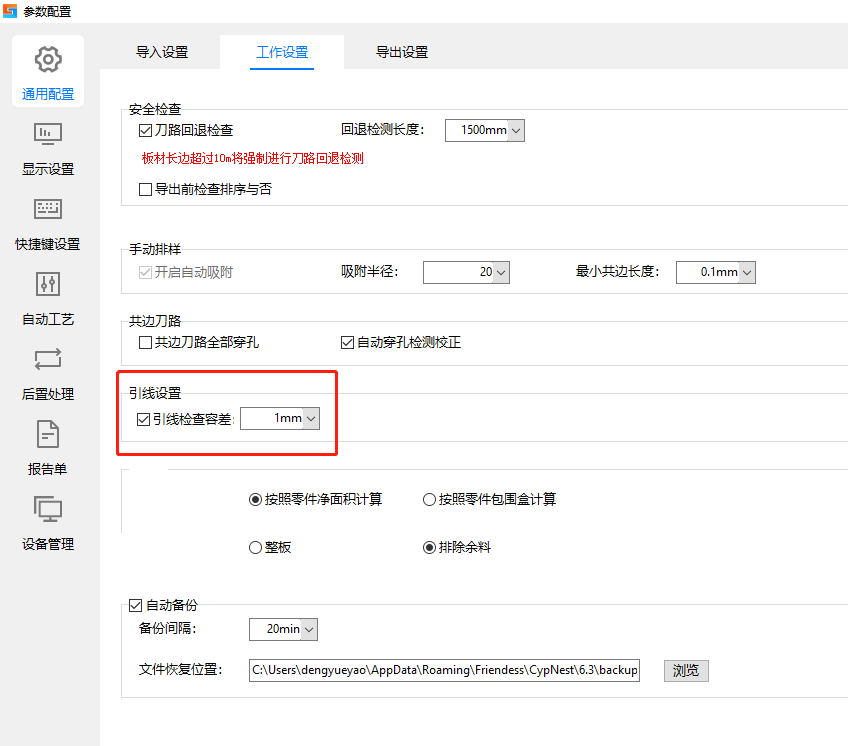Enable 共边刀路全部穿孔 checkbox
Viewport: 848px width, 746px height.
click(x=145, y=343)
